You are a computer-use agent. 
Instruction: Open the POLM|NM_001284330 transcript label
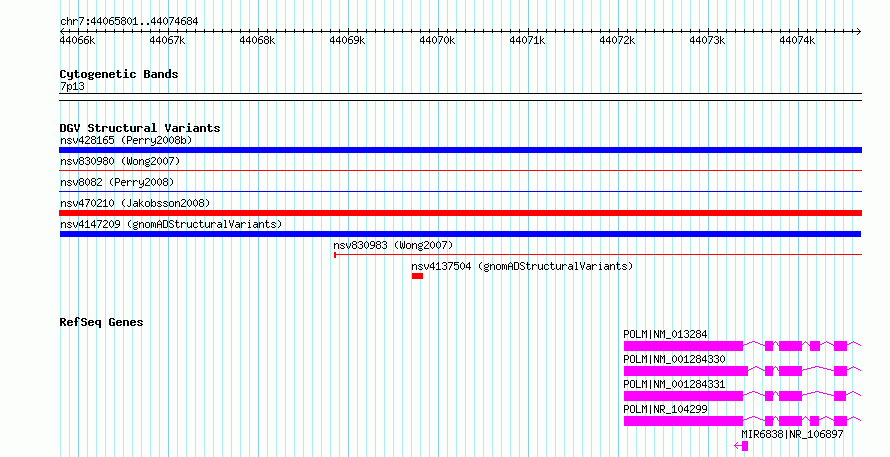pyautogui.click(x=674, y=360)
